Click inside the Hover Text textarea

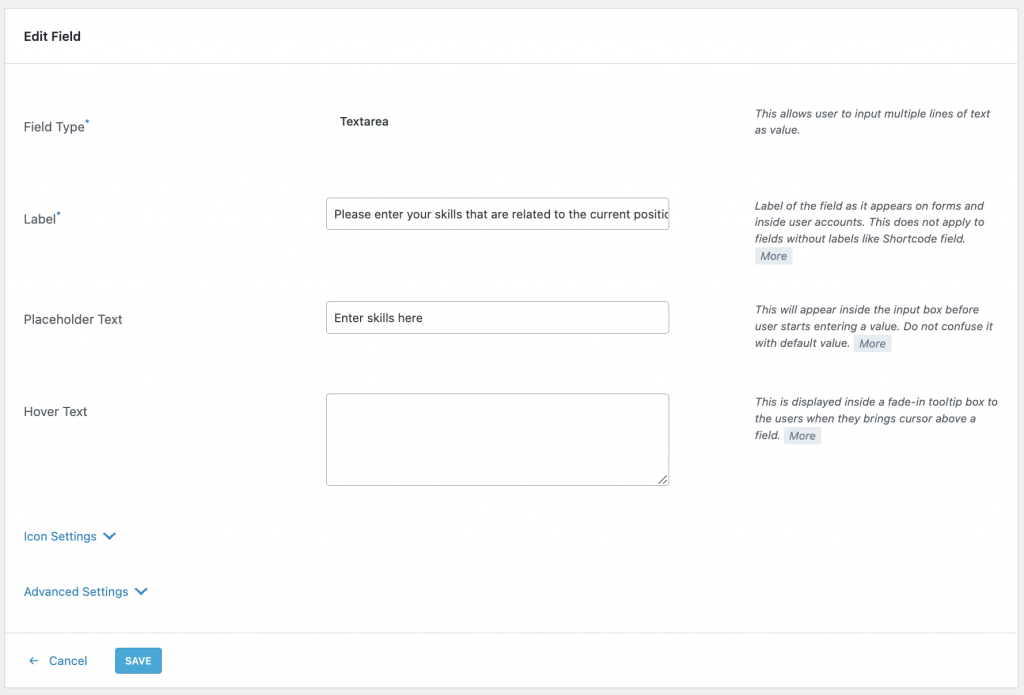(x=497, y=438)
